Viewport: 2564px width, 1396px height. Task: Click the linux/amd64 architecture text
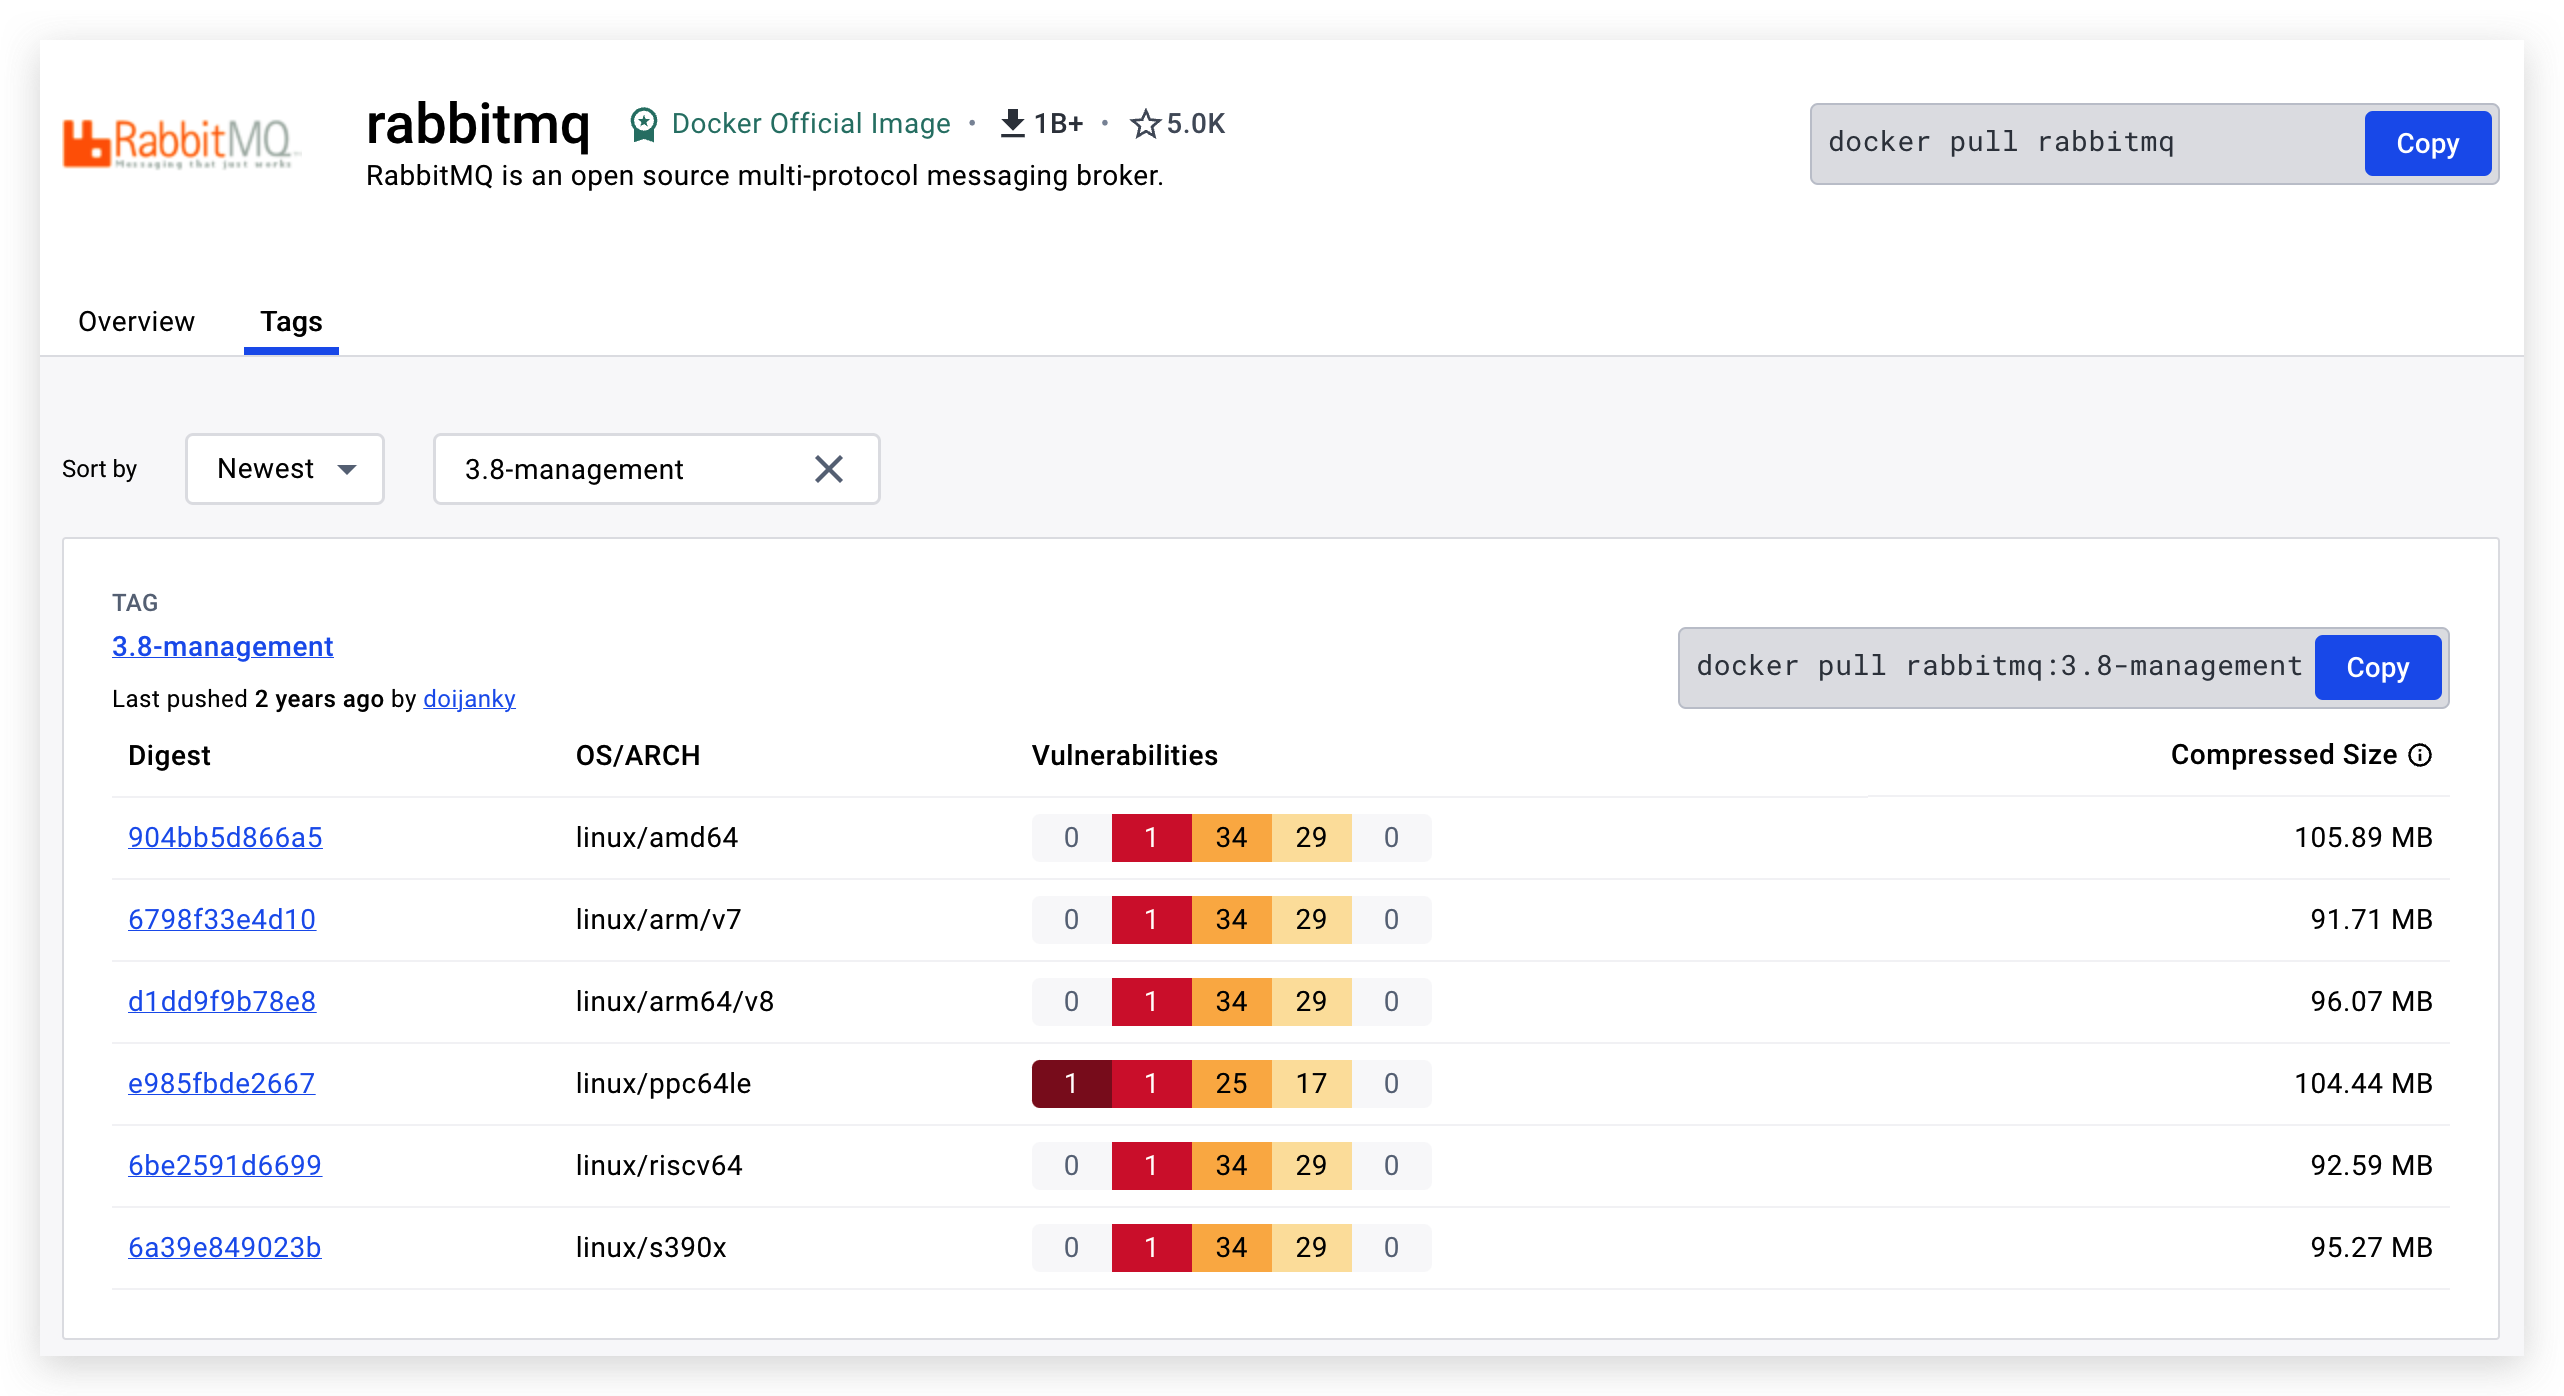657,838
